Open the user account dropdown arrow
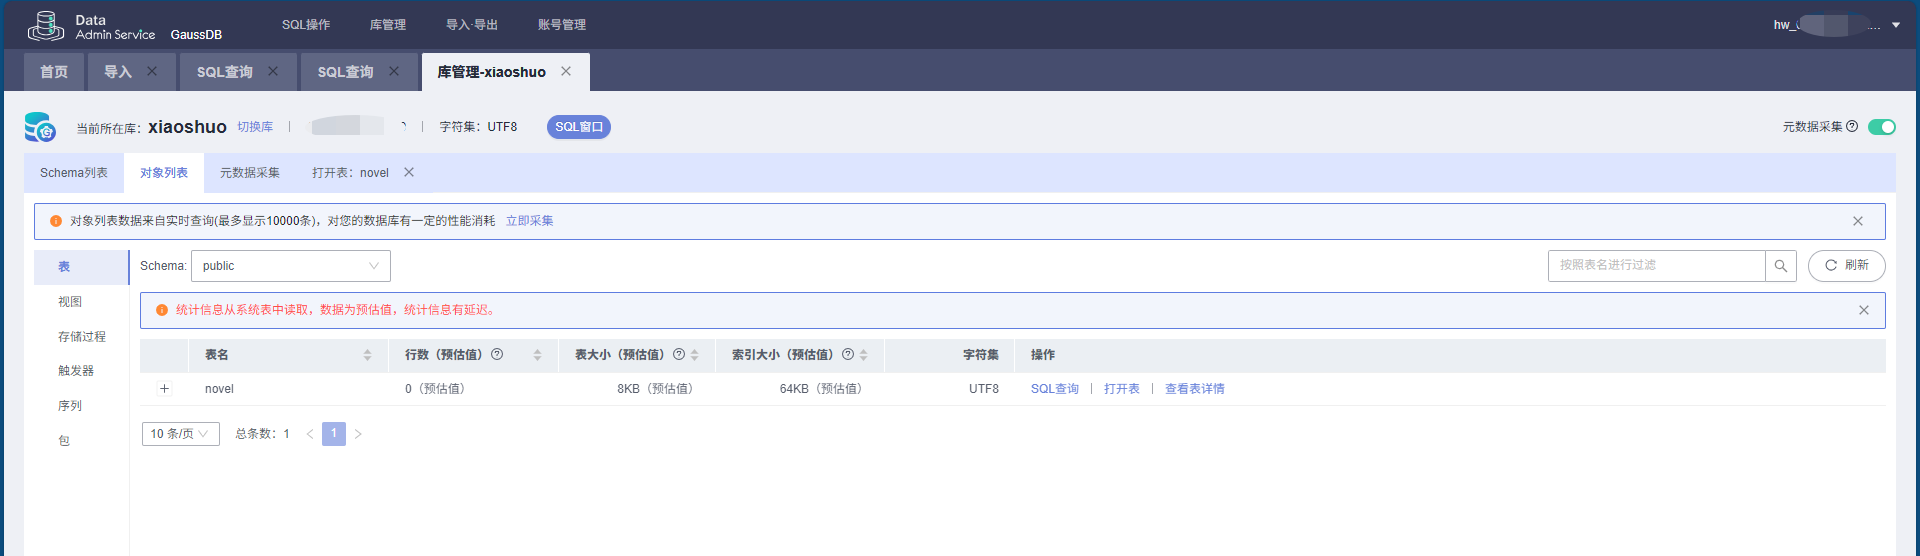Screen dimensions: 1920x556 1896,25
